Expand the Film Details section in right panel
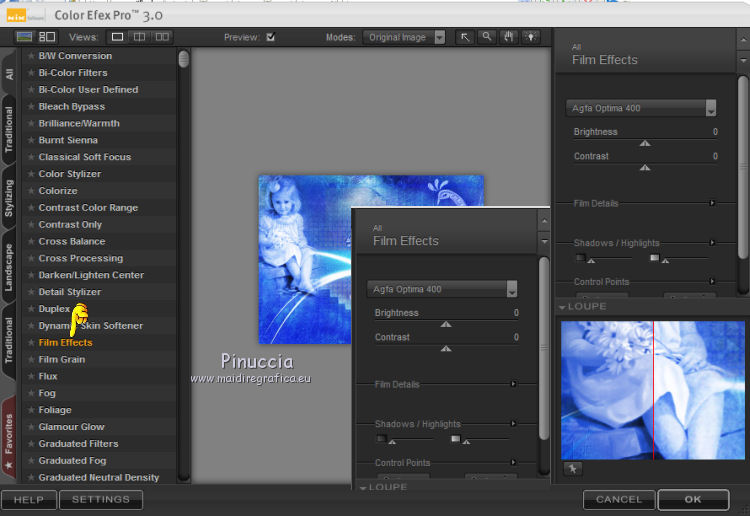The image size is (750, 516). point(712,203)
